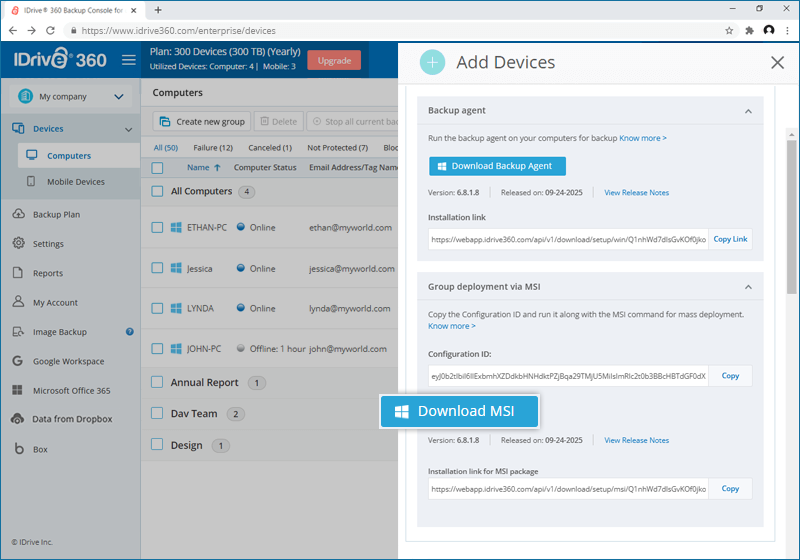The image size is (800, 560).
Task: Click the My company building icon
Action: pyautogui.click(x=26, y=96)
